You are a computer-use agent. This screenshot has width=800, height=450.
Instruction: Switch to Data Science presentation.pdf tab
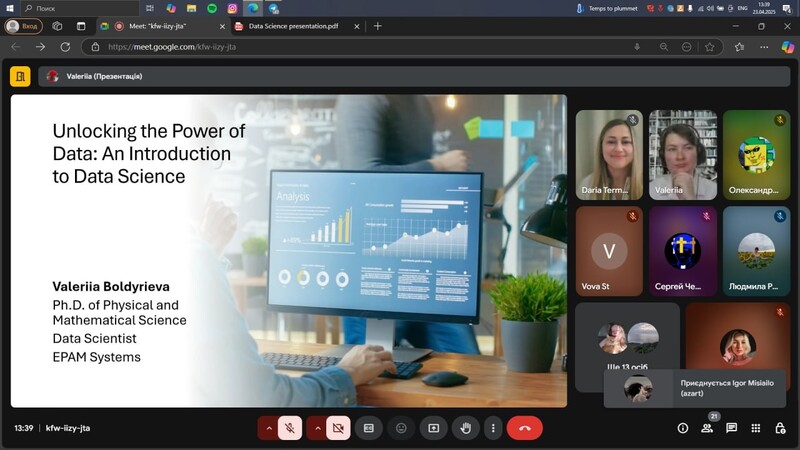293,26
